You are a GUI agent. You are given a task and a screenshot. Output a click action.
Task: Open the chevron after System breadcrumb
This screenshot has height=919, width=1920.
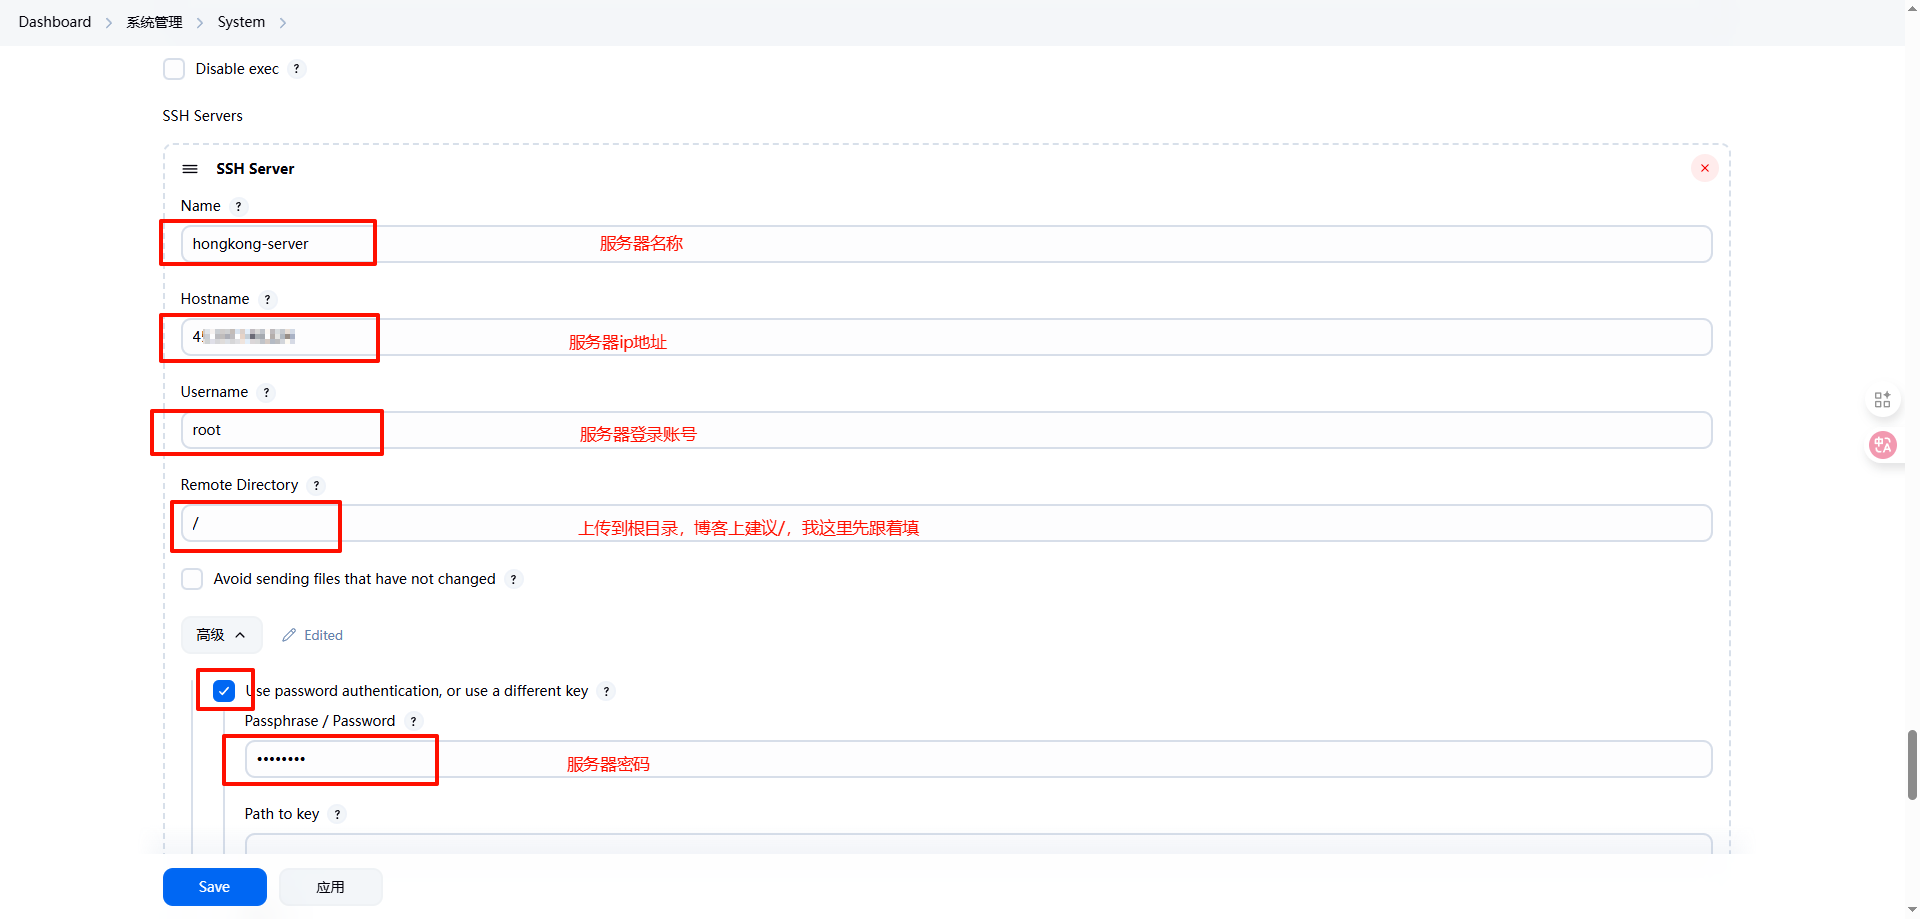pyautogui.click(x=283, y=23)
